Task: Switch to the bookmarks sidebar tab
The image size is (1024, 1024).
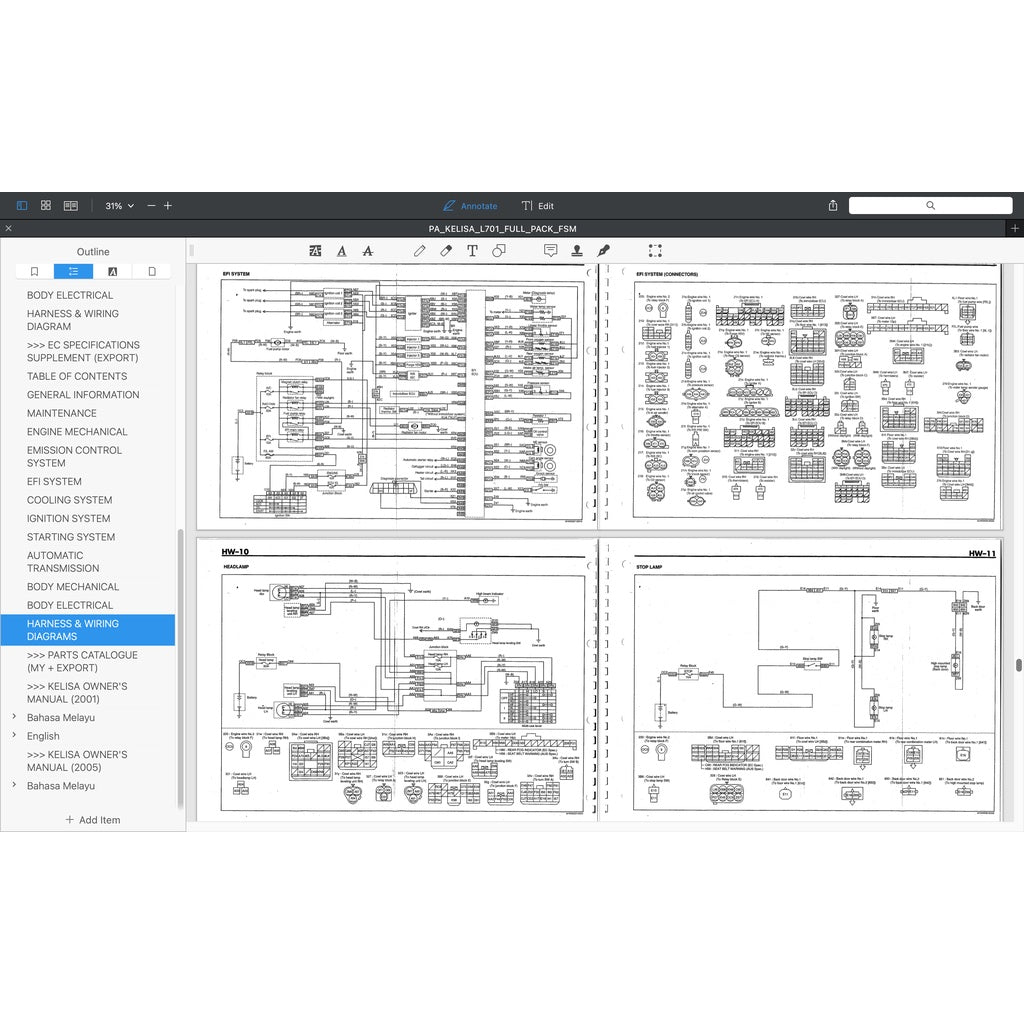Action: [35, 271]
